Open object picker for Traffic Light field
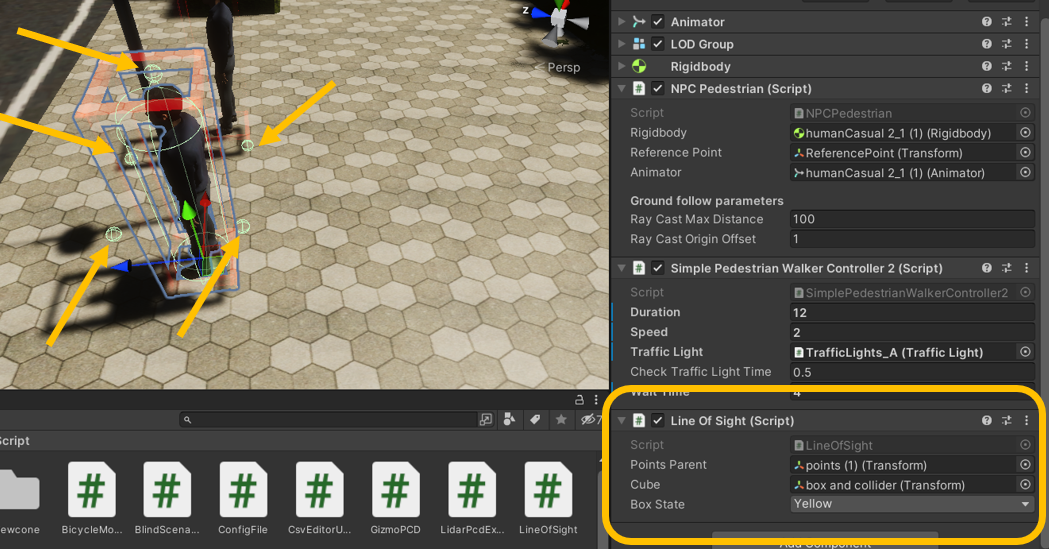Screen dimensions: 1049x552 pos(1025,352)
